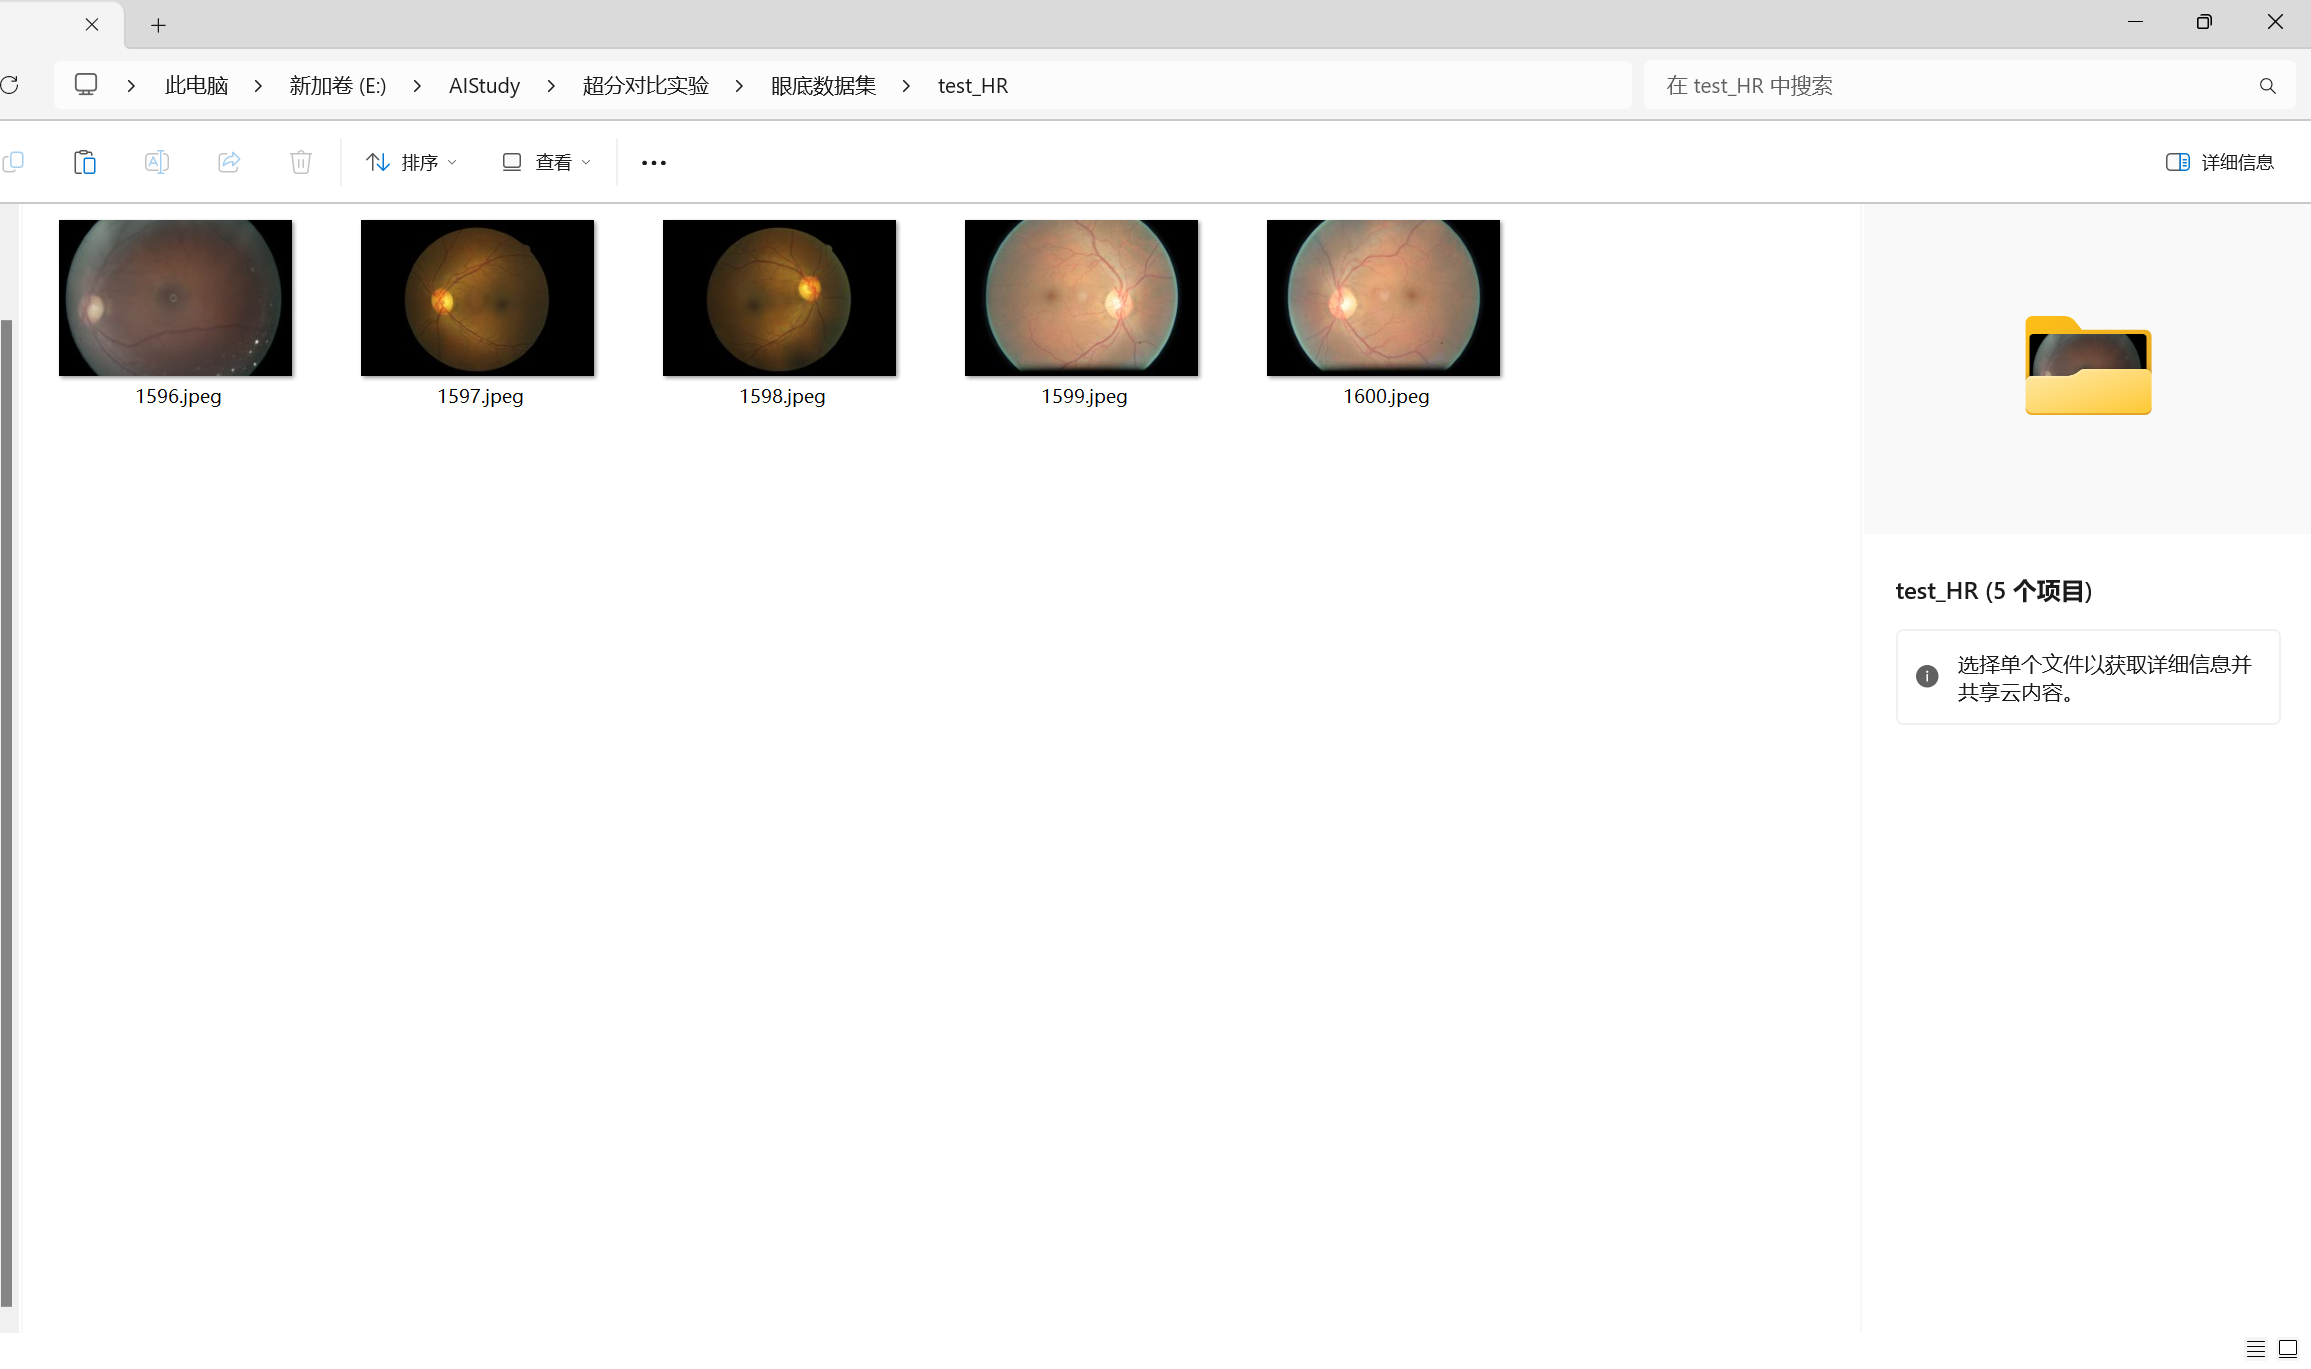Switch to large thumbnails view layout
Viewport: 2311px width, 1369px height.
(2288, 1348)
